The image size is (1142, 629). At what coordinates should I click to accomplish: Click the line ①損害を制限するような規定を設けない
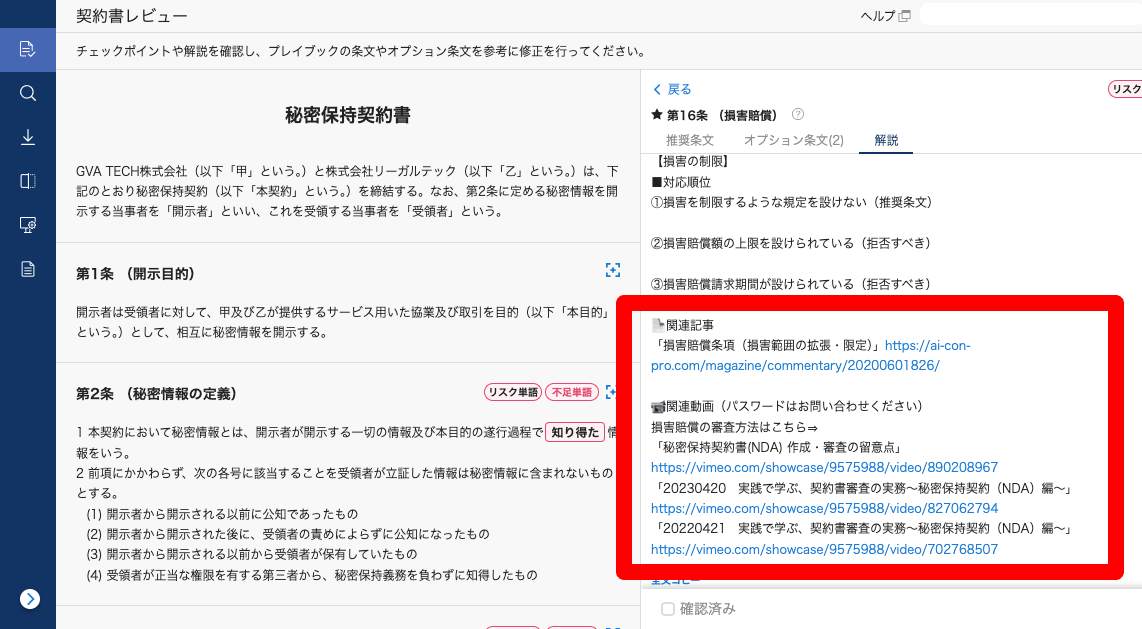792,202
